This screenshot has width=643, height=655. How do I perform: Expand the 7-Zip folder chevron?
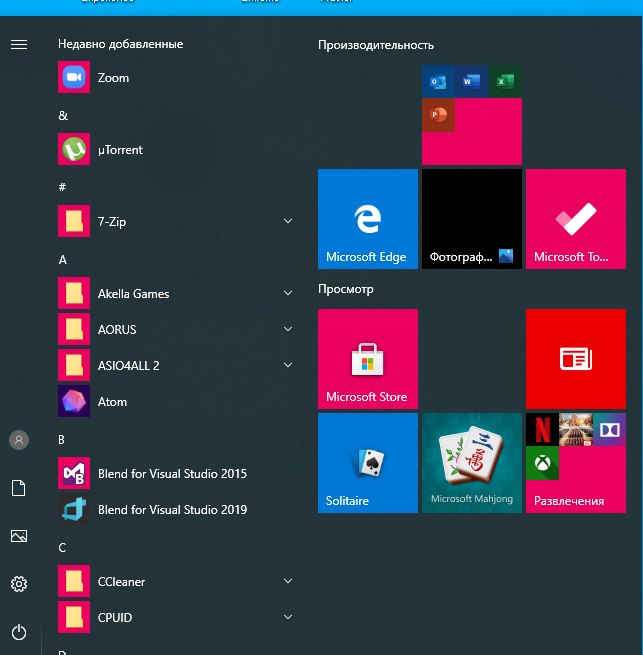pyautogui.click(x=288, y=221)
